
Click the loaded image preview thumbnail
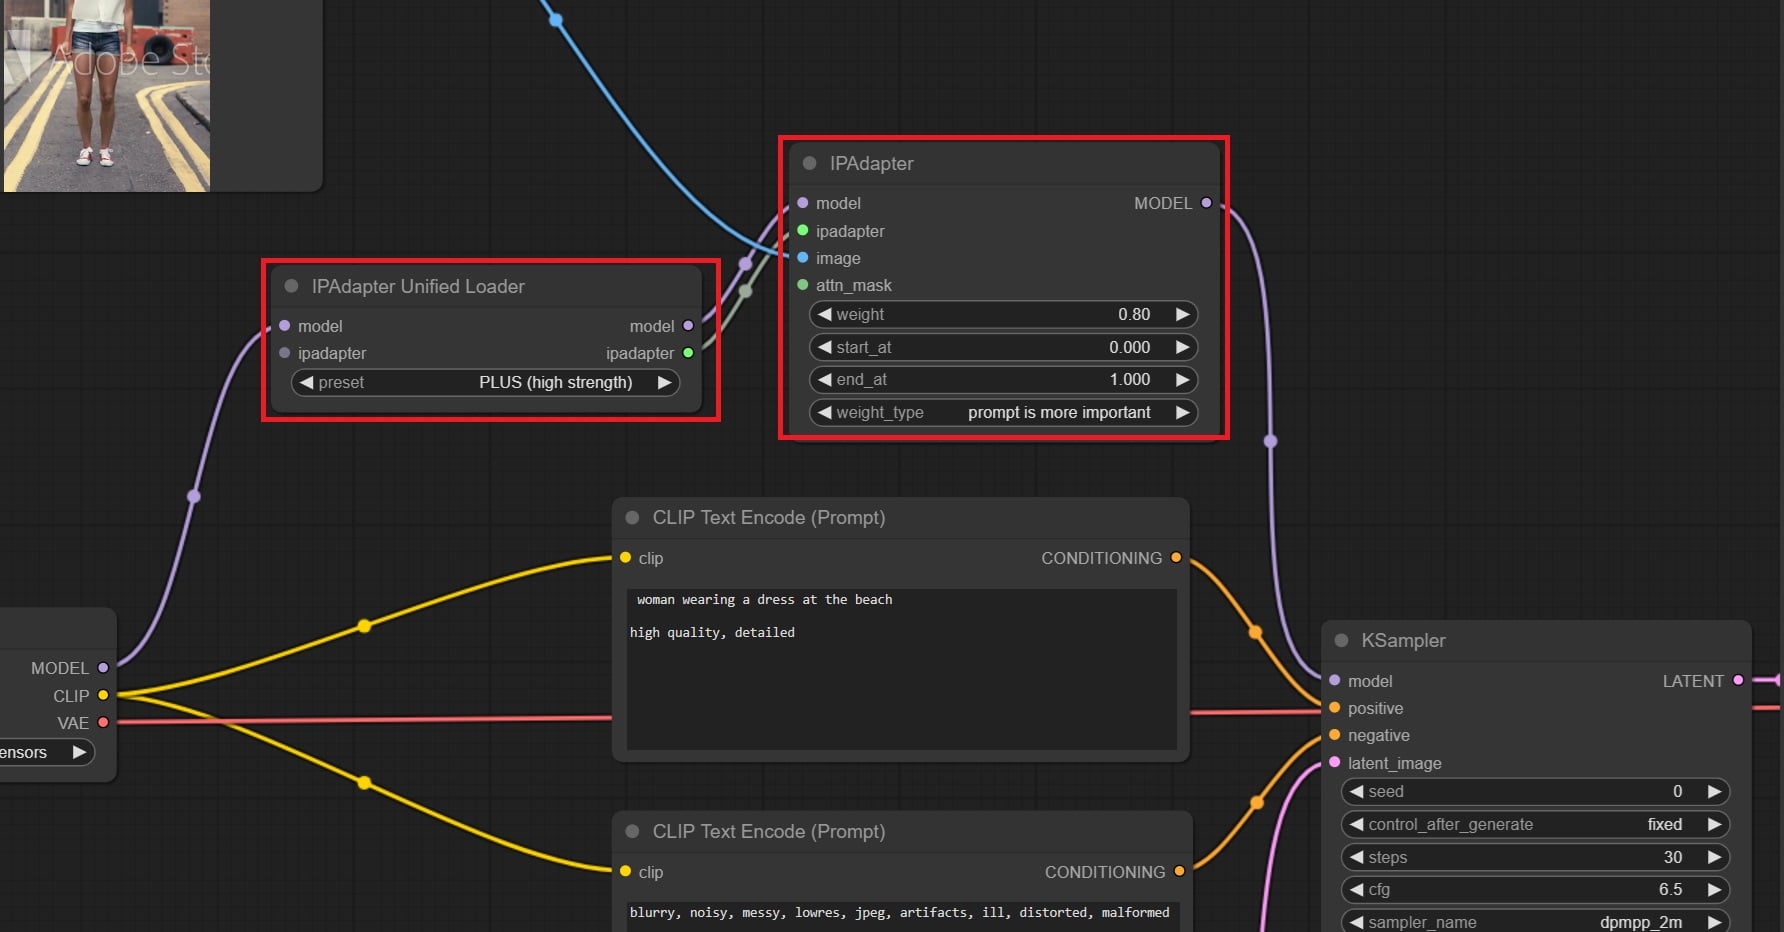pyautogui.click(x=107, y=95)
